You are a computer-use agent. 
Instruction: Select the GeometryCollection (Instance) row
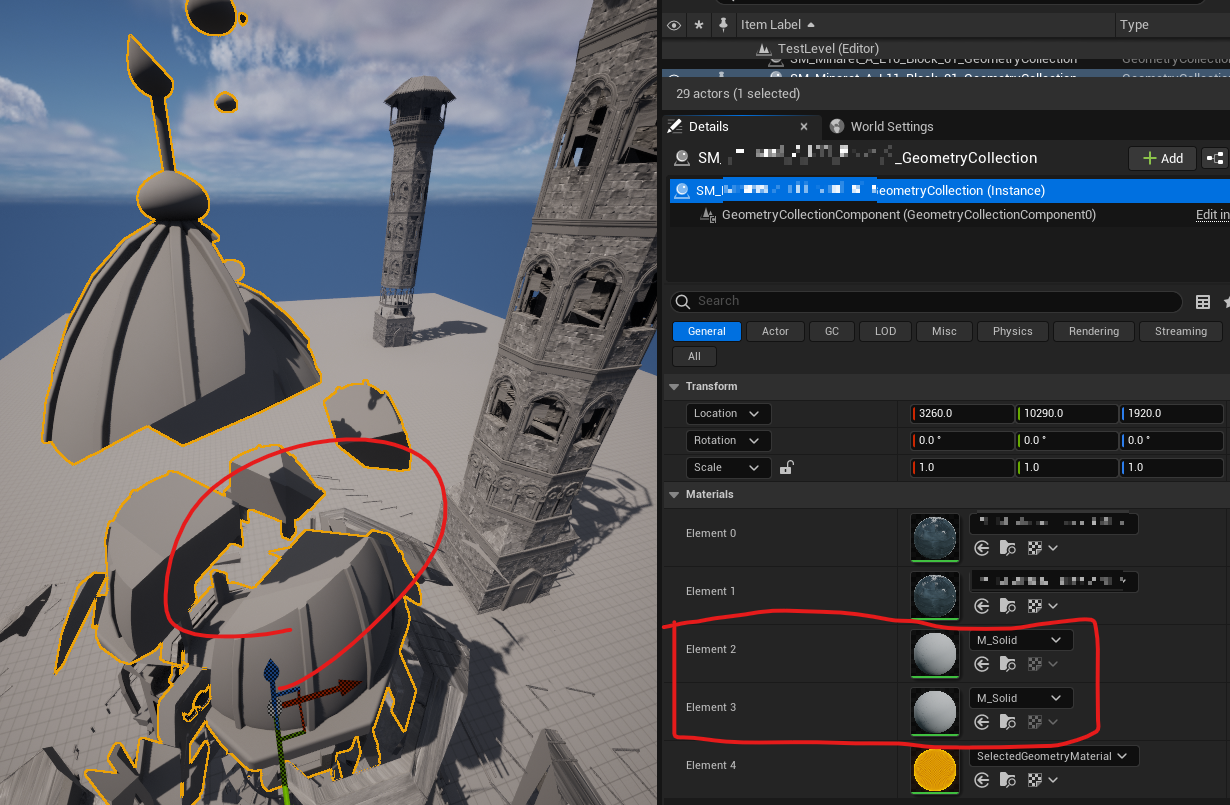point(949,190)
